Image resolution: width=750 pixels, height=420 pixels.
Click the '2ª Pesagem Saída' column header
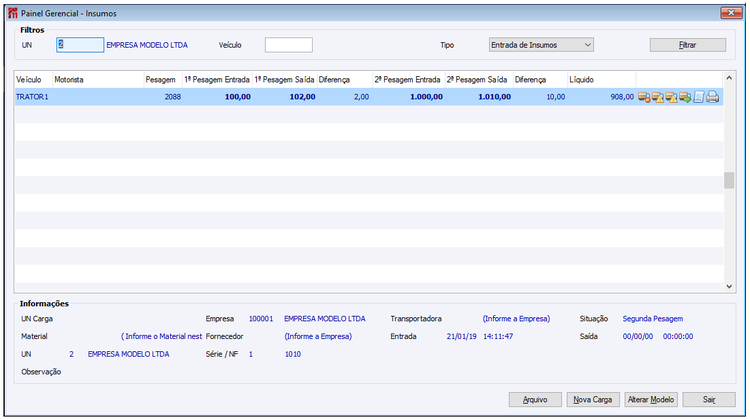(x=479, y=79)
